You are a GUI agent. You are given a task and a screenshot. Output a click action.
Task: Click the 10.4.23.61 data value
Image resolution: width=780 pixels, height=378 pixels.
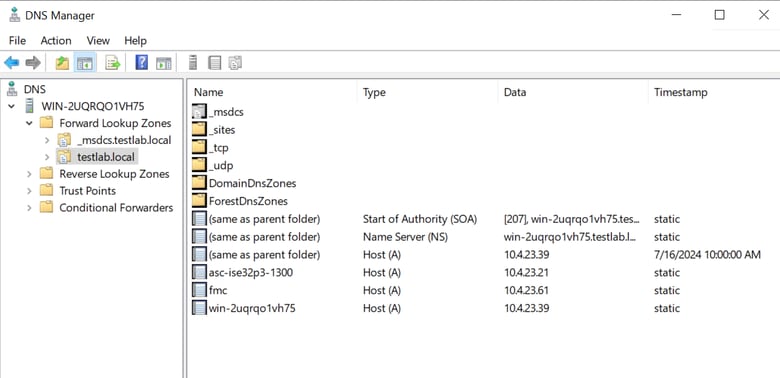(526, 290)
